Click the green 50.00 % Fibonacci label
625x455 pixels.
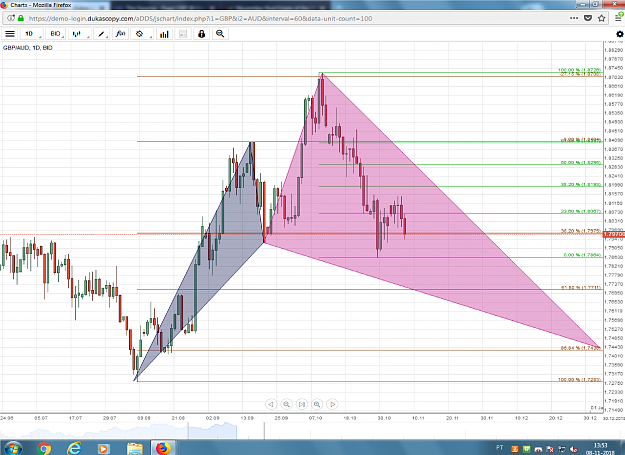(x=581, y=163)
